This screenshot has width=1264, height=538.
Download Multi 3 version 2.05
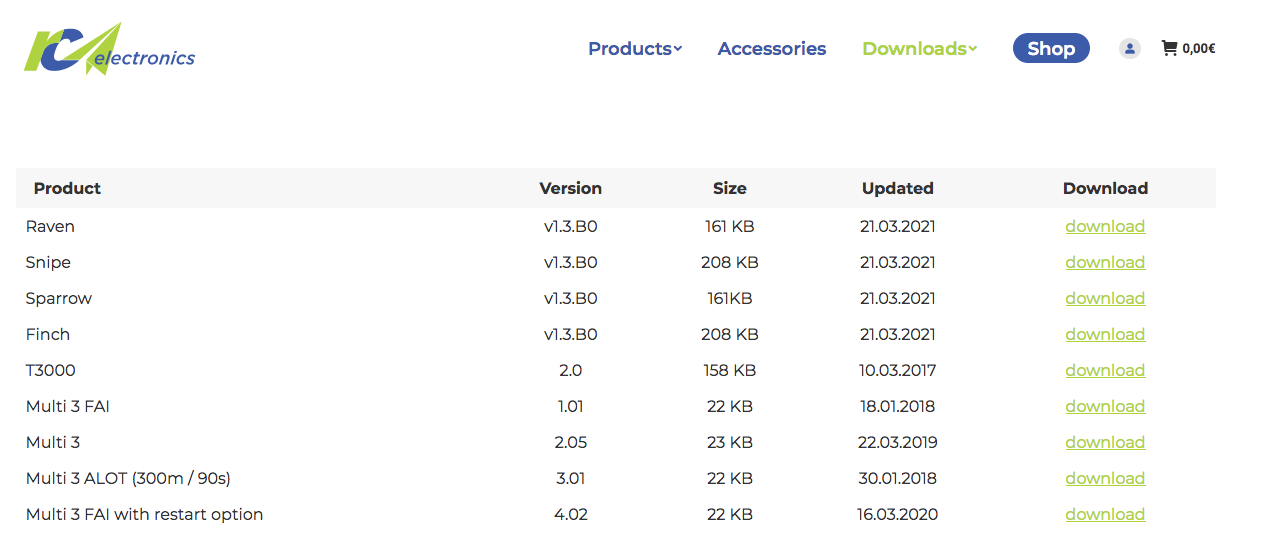[1104, 442]
